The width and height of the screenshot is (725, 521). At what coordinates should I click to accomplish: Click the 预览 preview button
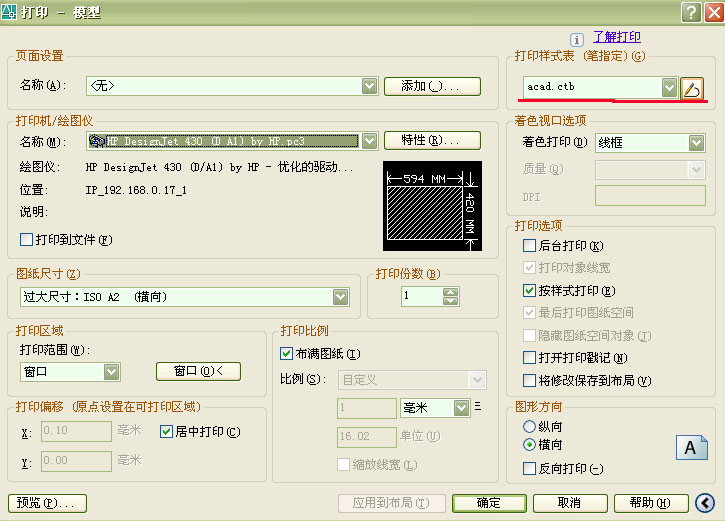tap(47, 503)
